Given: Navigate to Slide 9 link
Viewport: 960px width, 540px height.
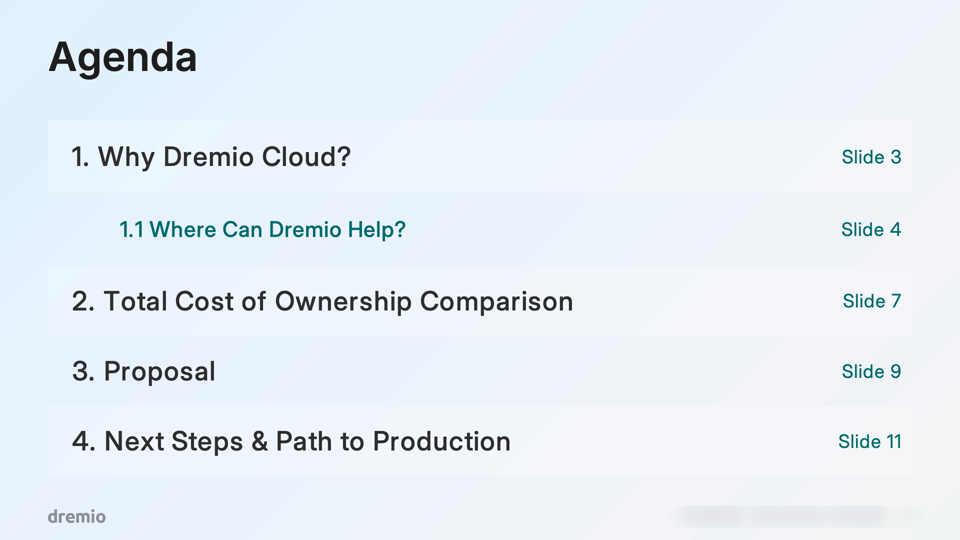Looking at the screenshot, I should 871,372.
